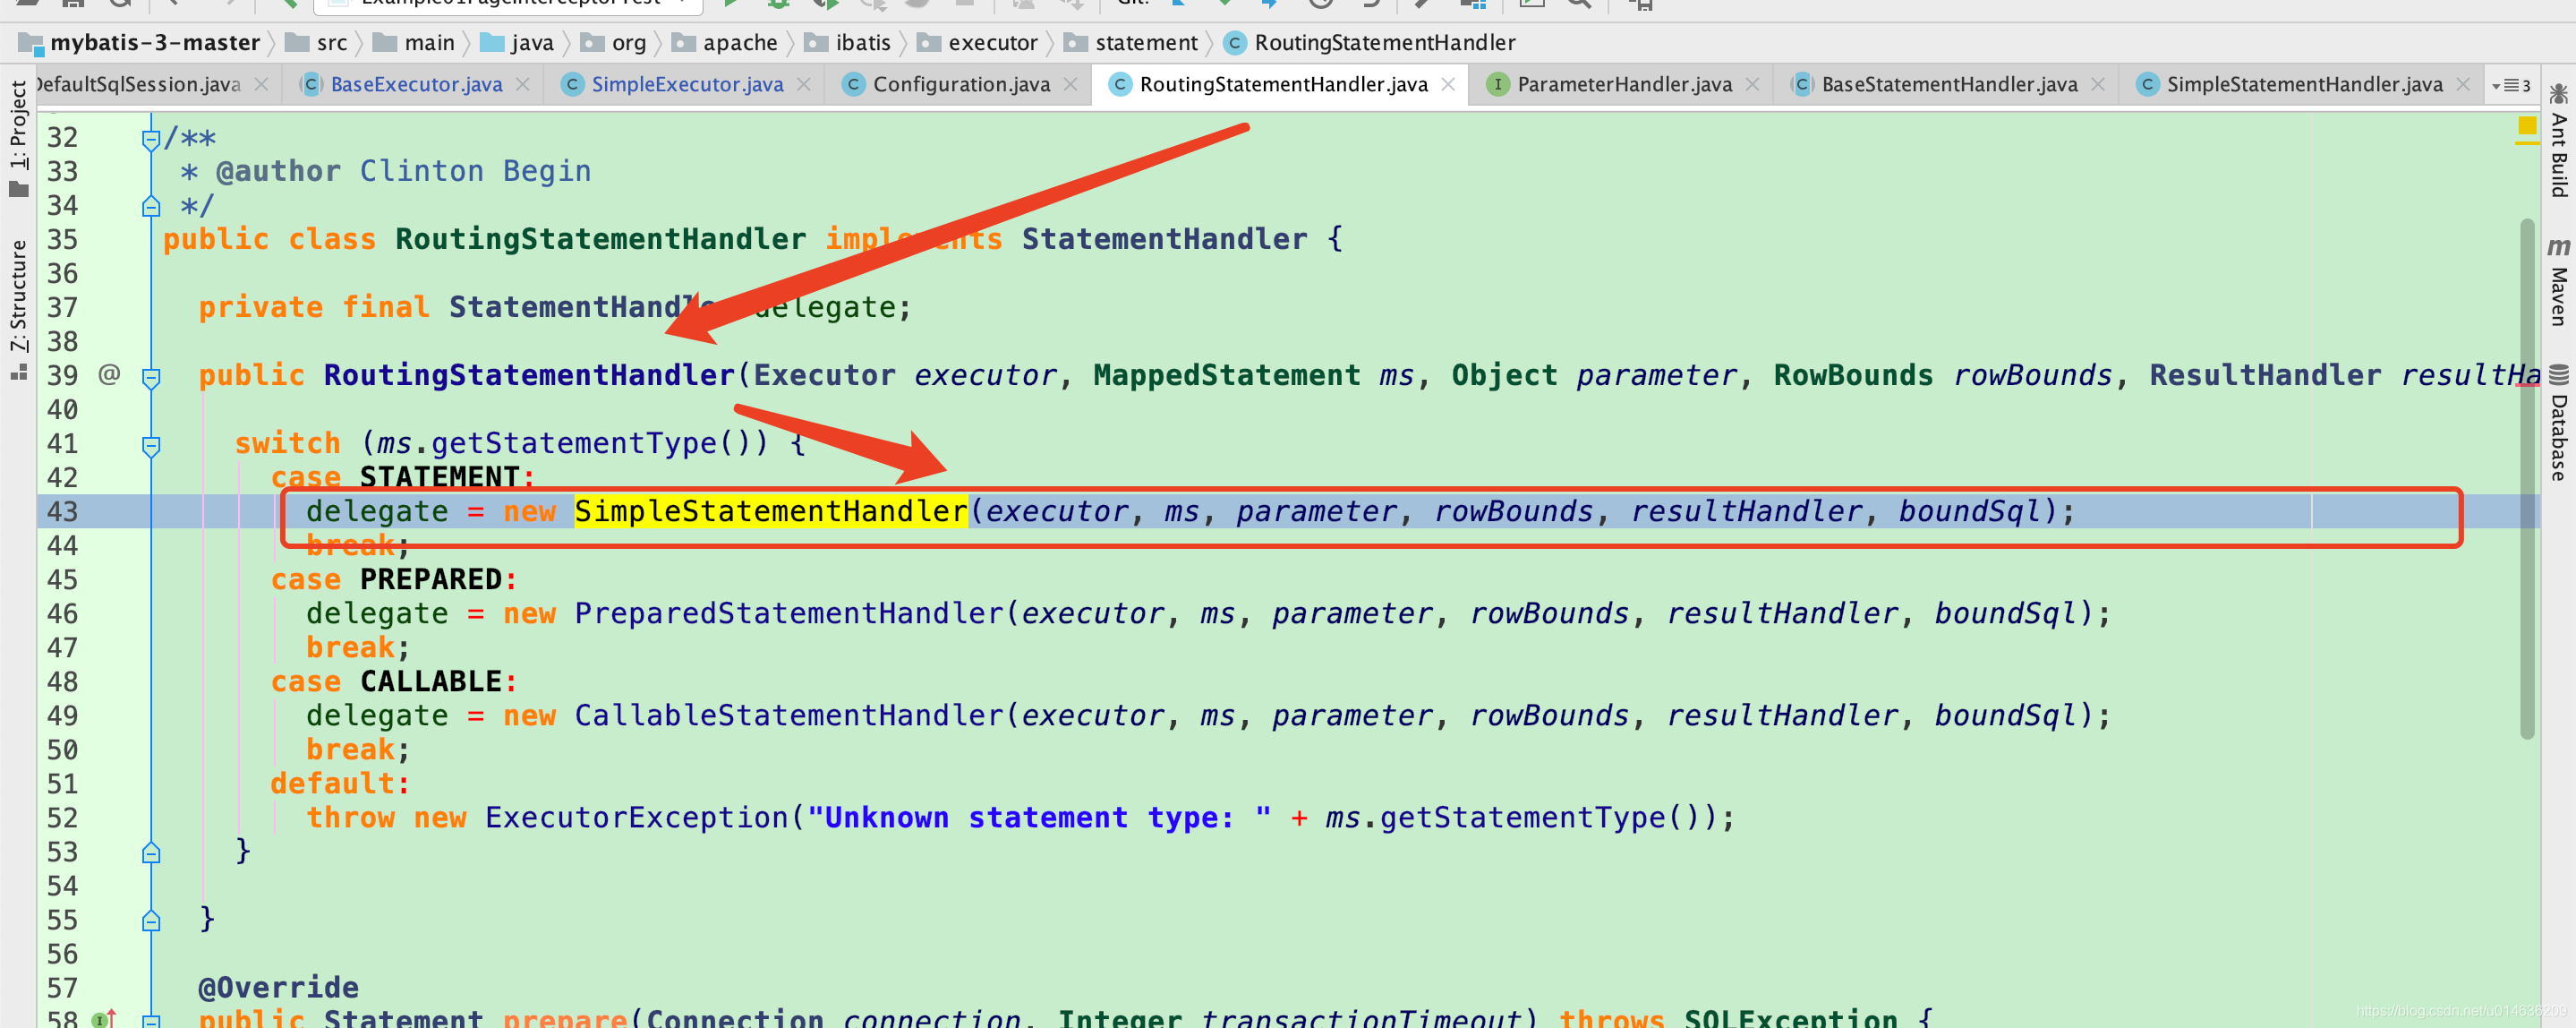Switch to the DefaultSqlSession.java tab
This screenshot has width=2576, height=1028.
138,85
